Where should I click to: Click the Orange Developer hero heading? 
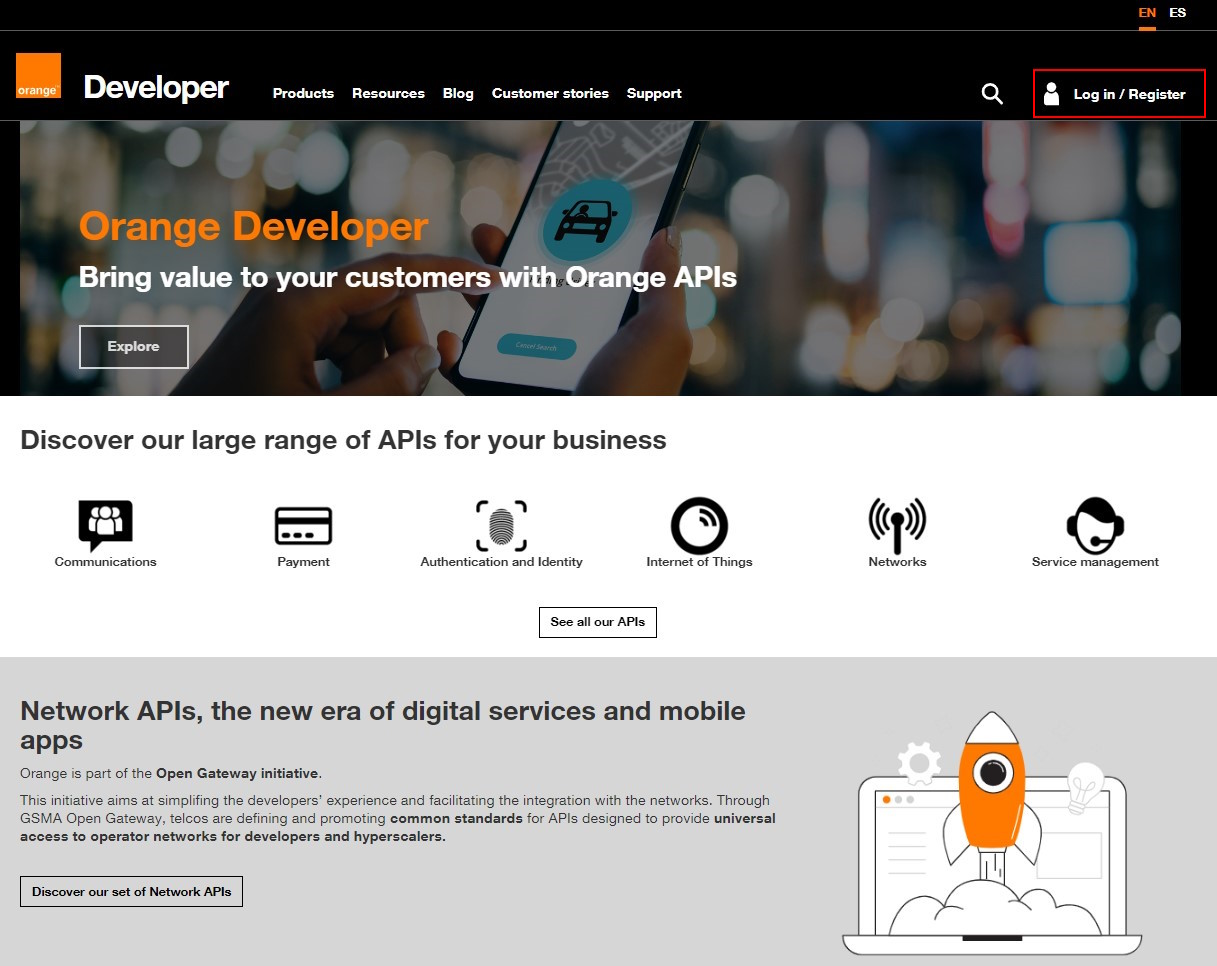253,227
